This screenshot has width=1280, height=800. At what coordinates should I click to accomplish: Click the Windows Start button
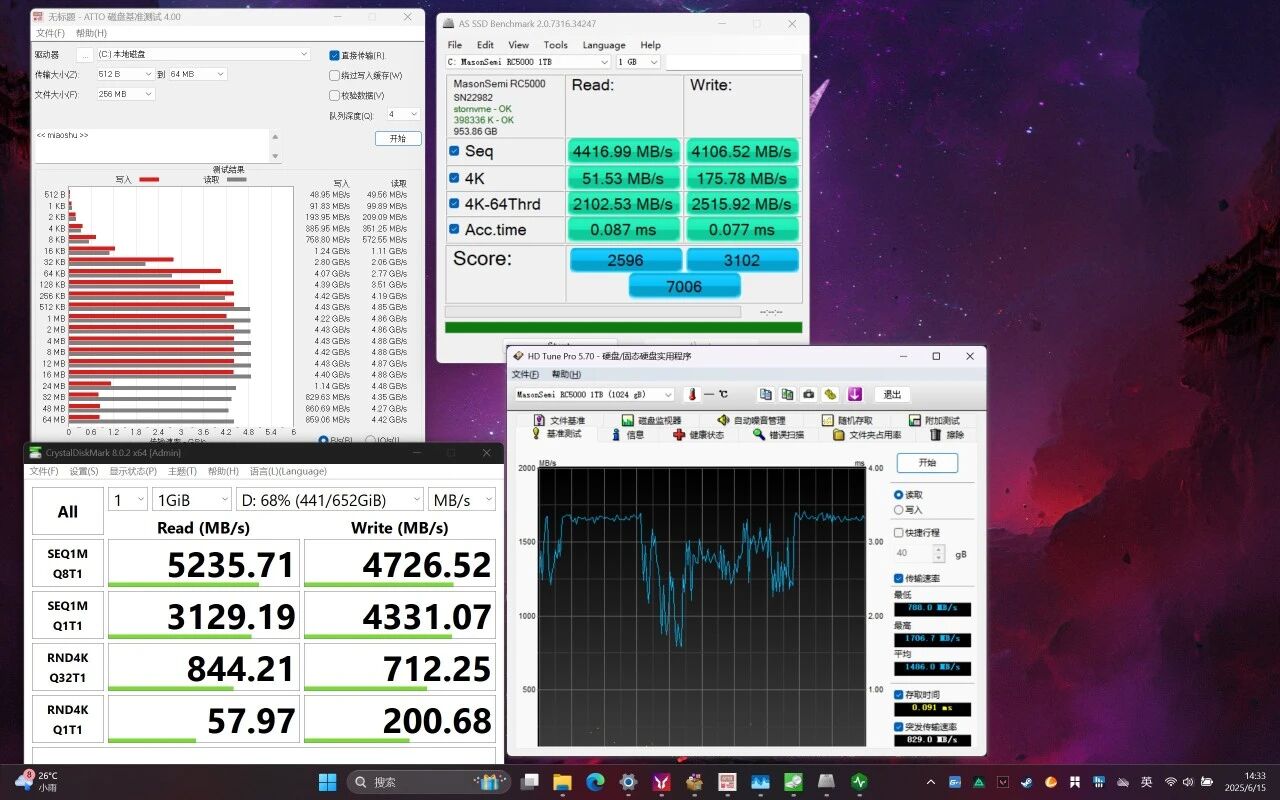click(x=327, y=781)
